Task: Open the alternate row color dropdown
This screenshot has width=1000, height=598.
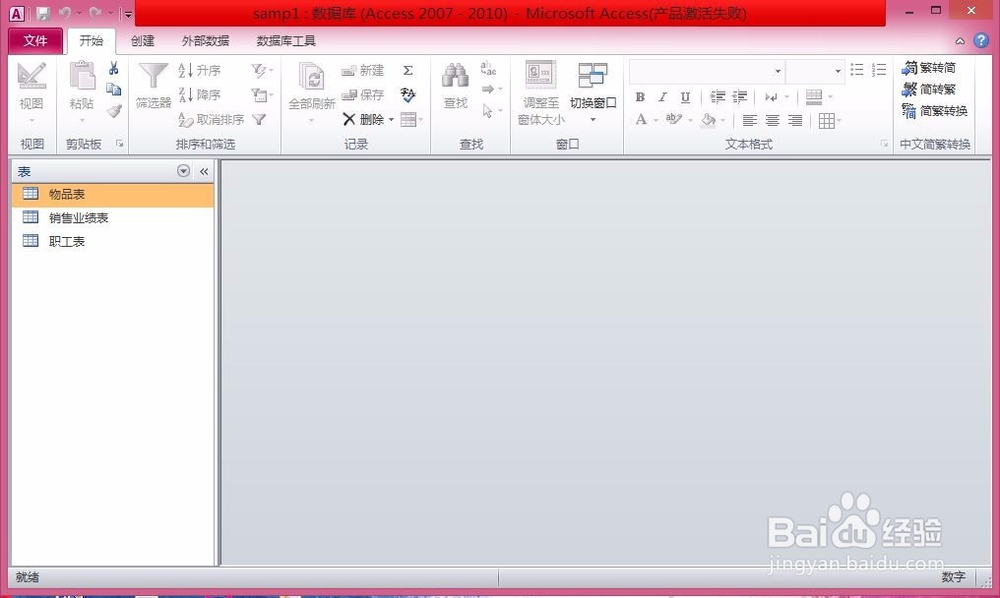Action: 819,97
